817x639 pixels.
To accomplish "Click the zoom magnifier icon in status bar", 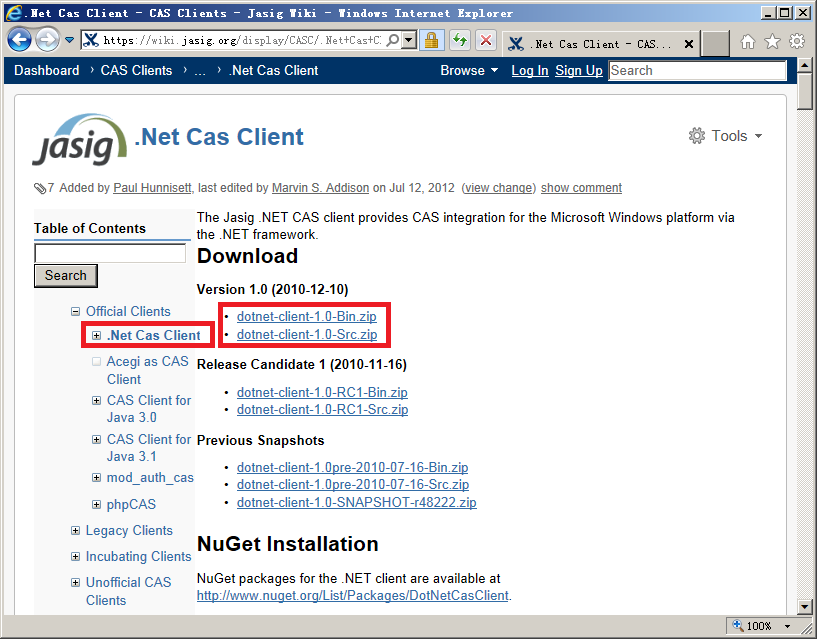I will (738, 625).
